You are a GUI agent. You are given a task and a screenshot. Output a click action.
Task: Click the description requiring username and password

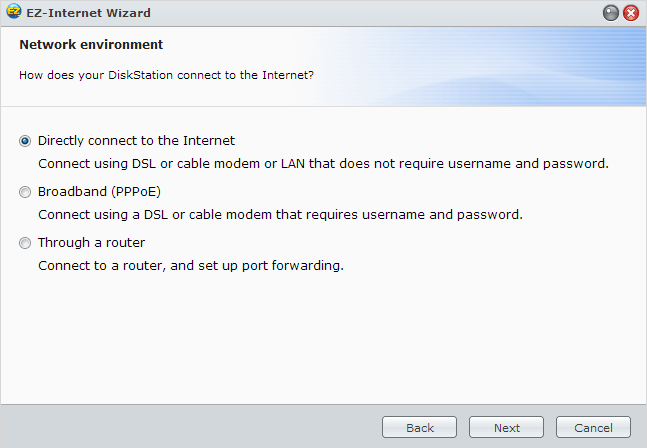click(x=280, y=214)
